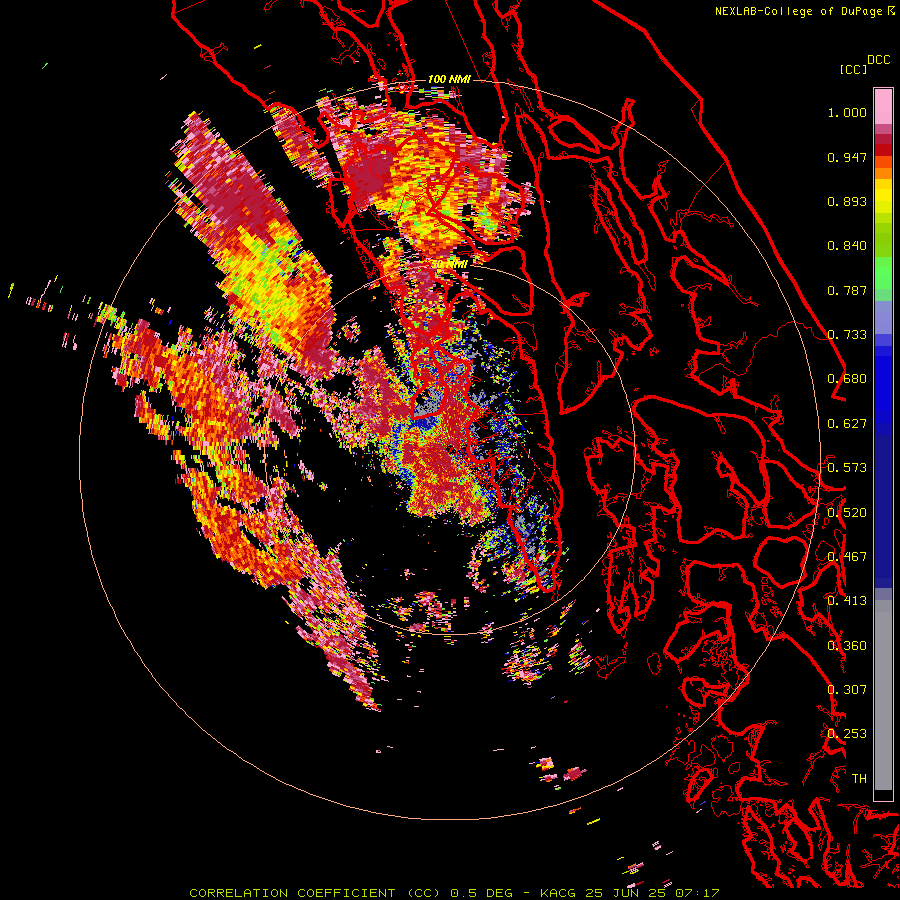Click the NEXLAB-College of DuPage watermark text
The height and width of the screenshot is (900, 900).
point(805,11)
